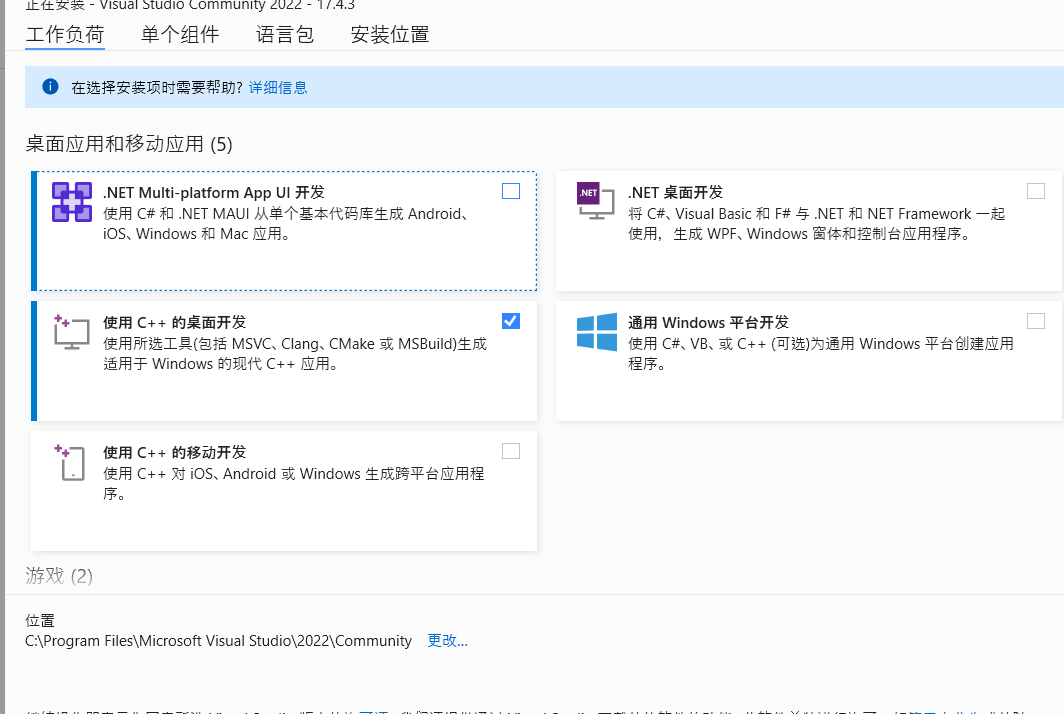Check the .NET 桌面开发 workload checkbox
The width and height of the screenshot is (1064, 714).
pyautogui.click(x=1036, y=191)
